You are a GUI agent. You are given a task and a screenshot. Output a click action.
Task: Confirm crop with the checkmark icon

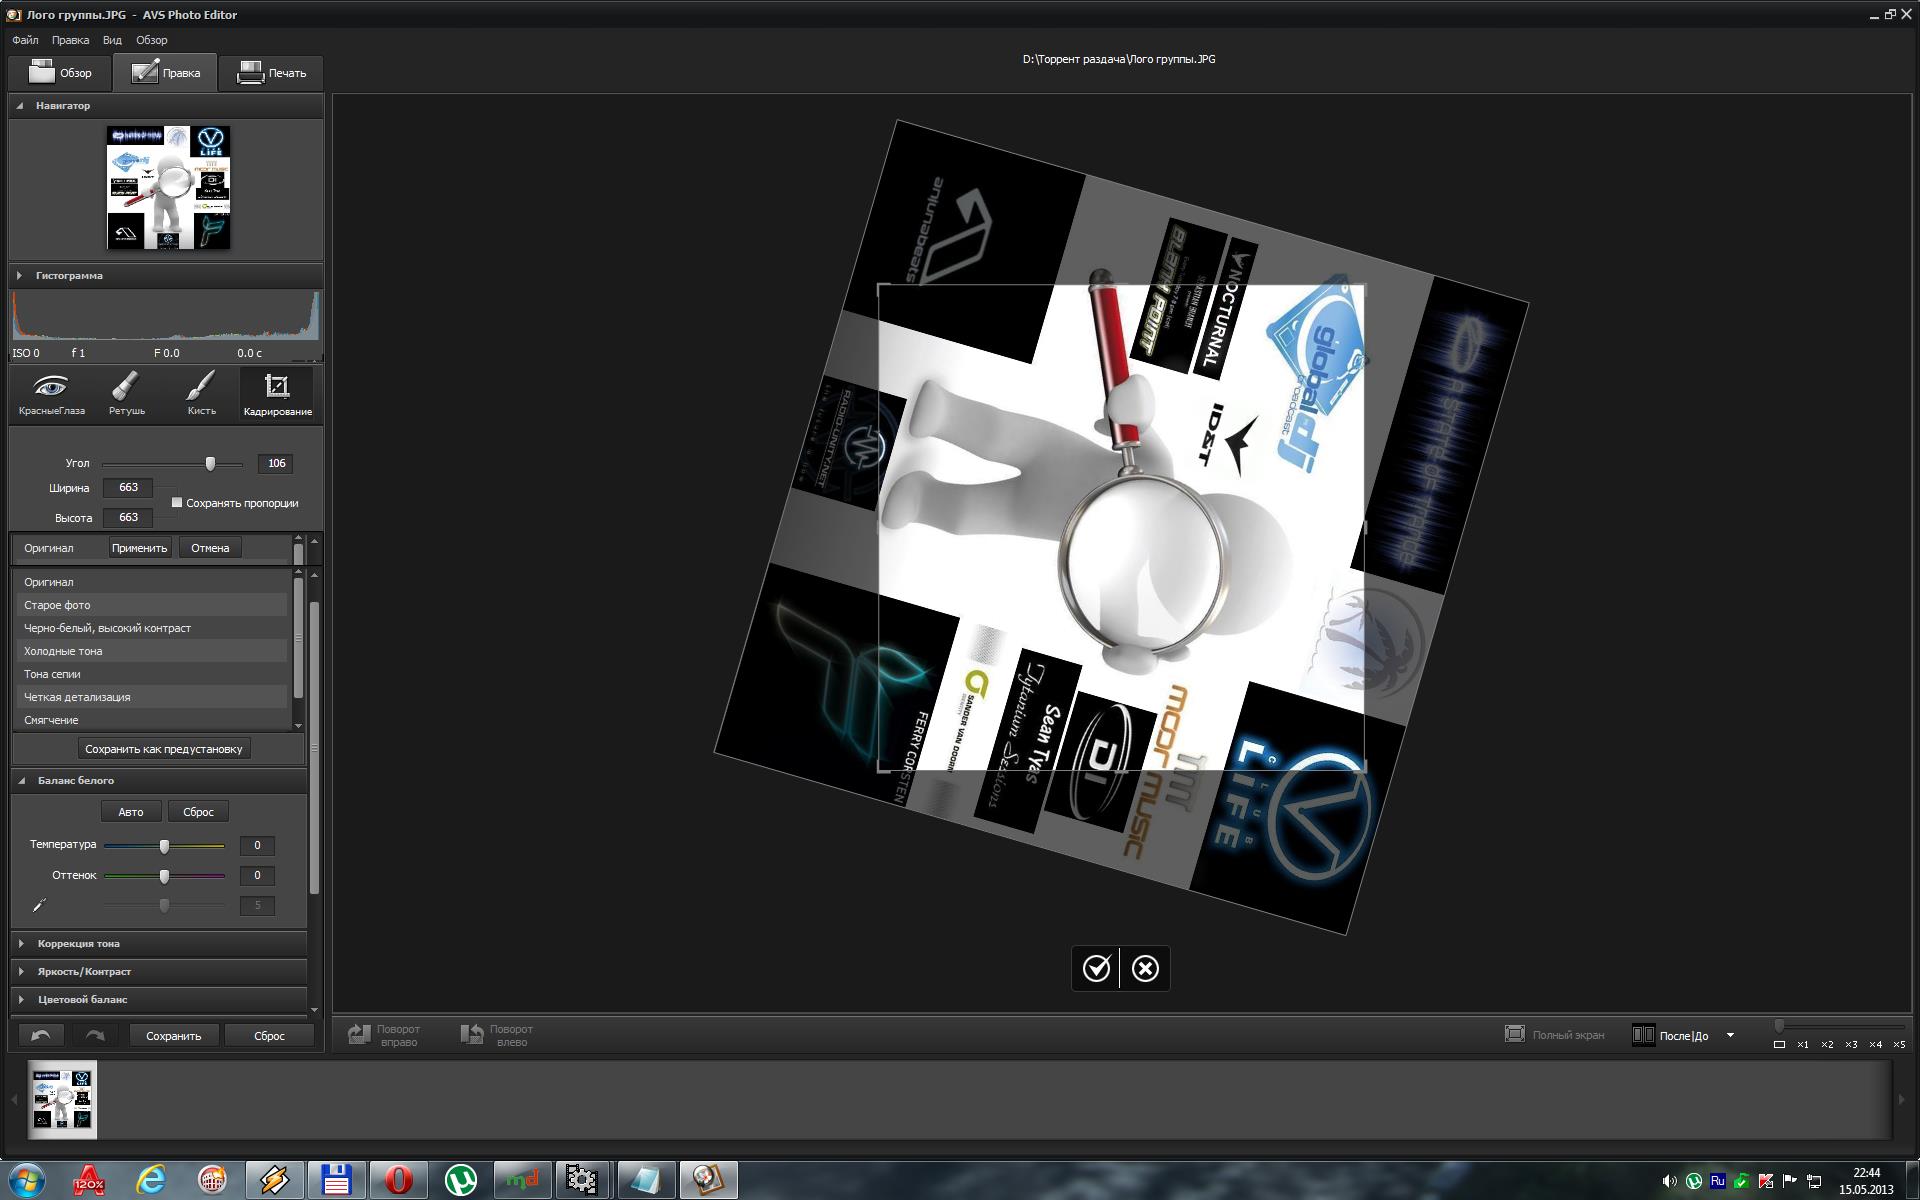pyautogui.click(x=1096, y=968)
